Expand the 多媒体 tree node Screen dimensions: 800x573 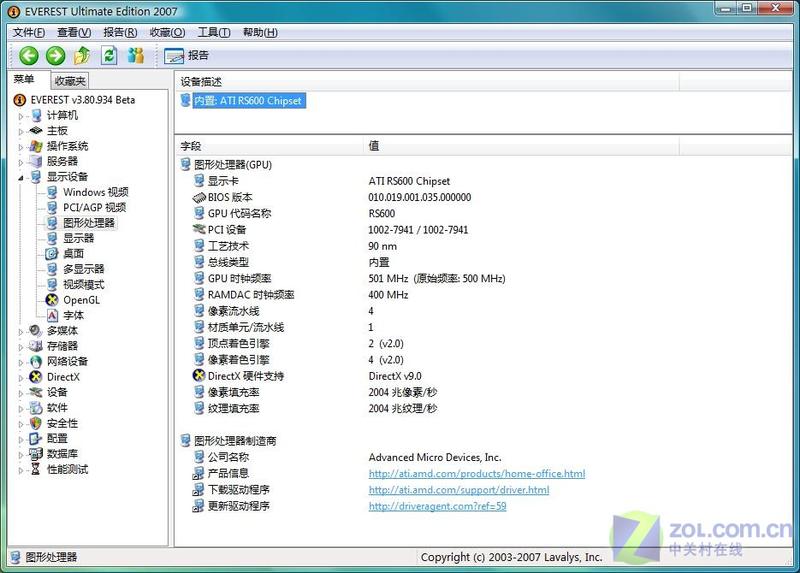(x=21, y=331)
